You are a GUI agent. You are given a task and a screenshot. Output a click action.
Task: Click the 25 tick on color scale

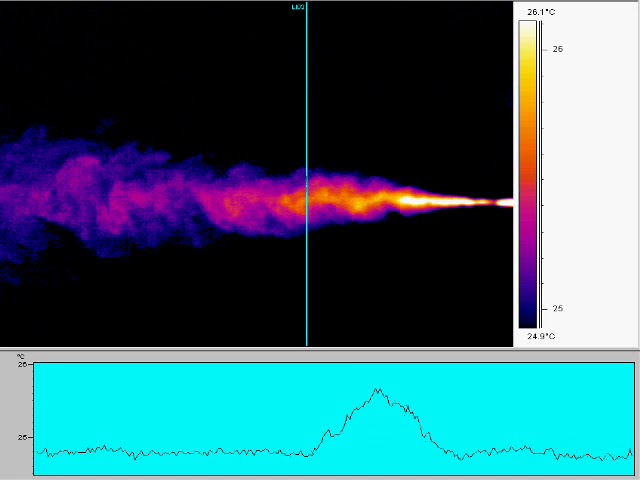pyautogui.click(x=558, y=309)
